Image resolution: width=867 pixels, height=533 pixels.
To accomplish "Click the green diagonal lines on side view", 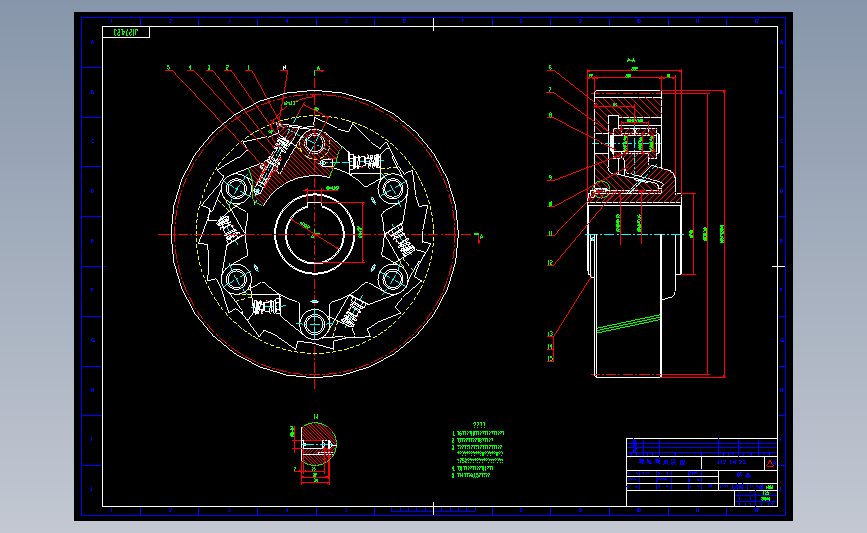I will click(629, 324).
